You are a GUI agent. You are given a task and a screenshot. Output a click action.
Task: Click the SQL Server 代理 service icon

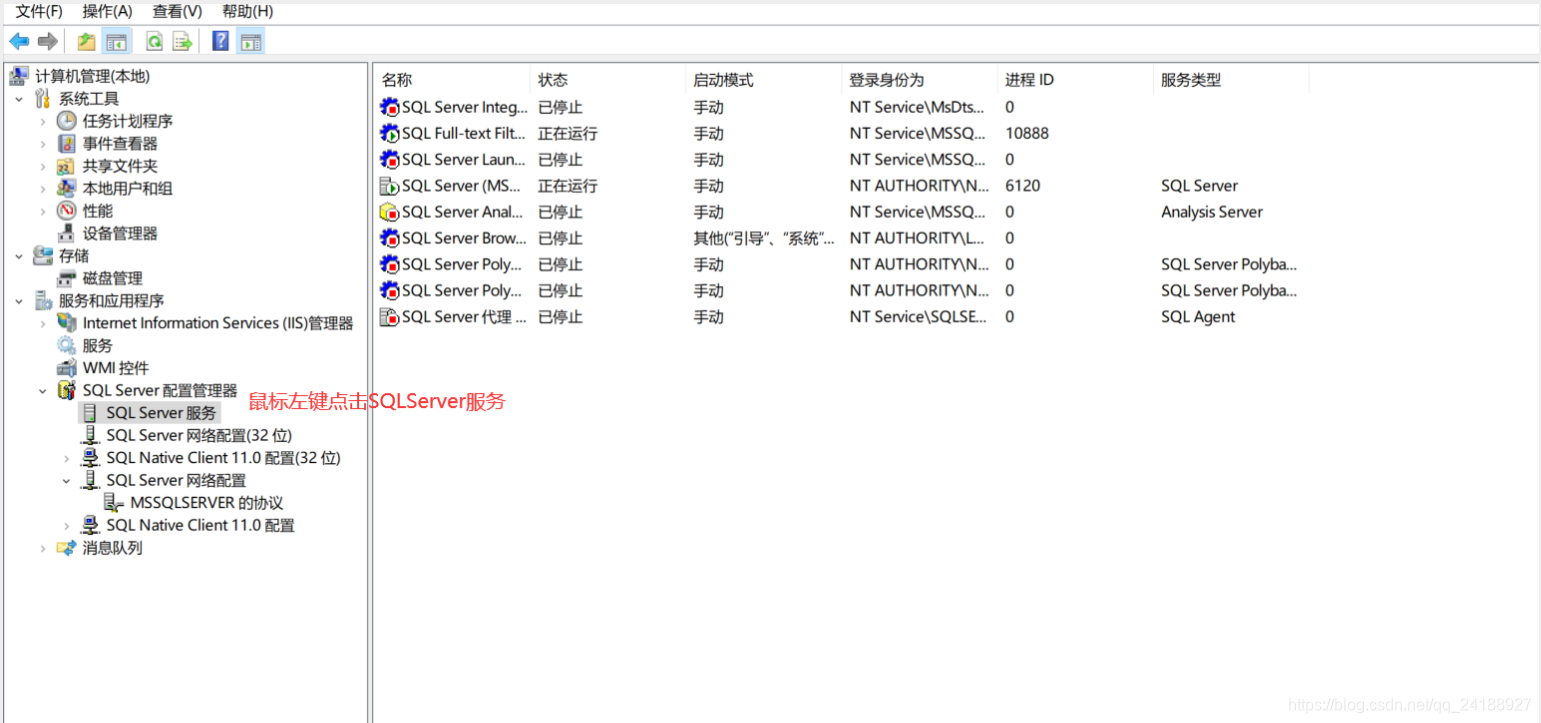[x=390, y=317]
